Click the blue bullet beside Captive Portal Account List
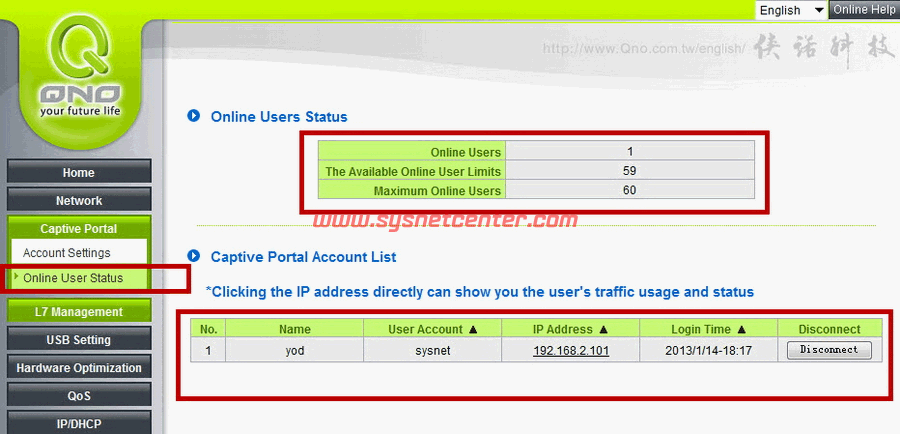The height and width of the screenshot is (434, 900). [194, 257]
